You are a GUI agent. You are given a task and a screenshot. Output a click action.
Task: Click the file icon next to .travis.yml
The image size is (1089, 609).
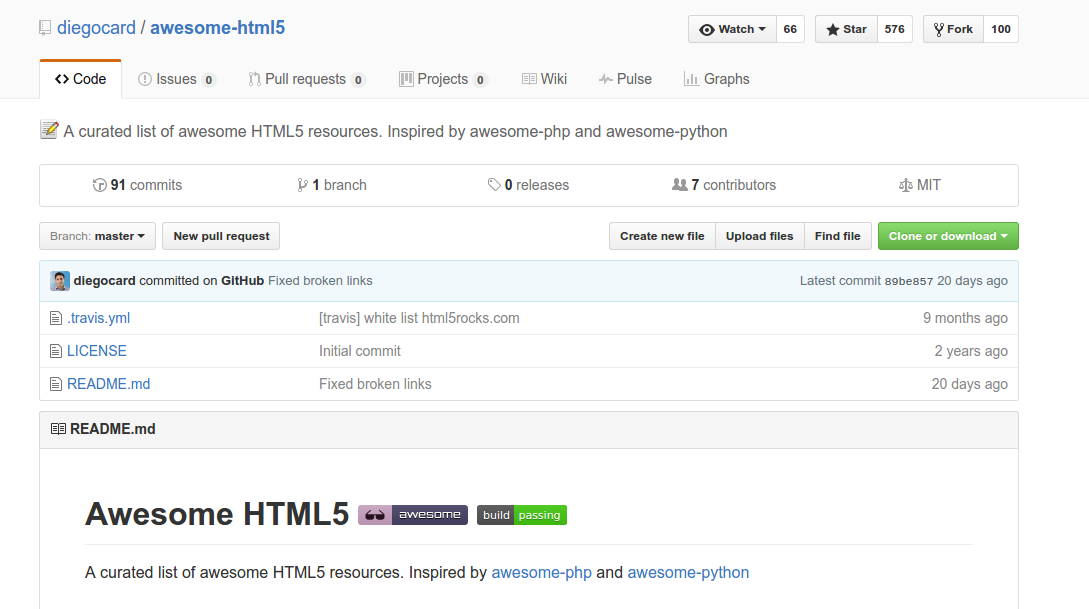click(x=56, y=319)
